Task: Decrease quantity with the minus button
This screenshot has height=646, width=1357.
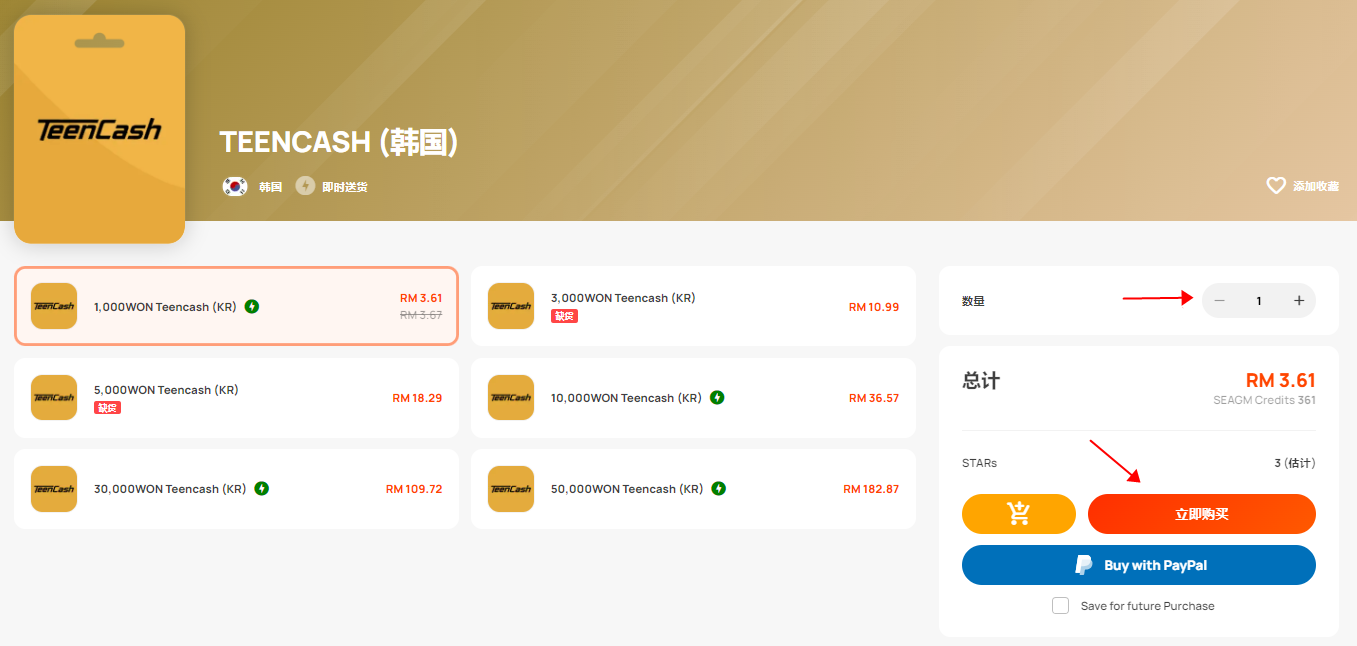Action: [x=1219, y=301]
